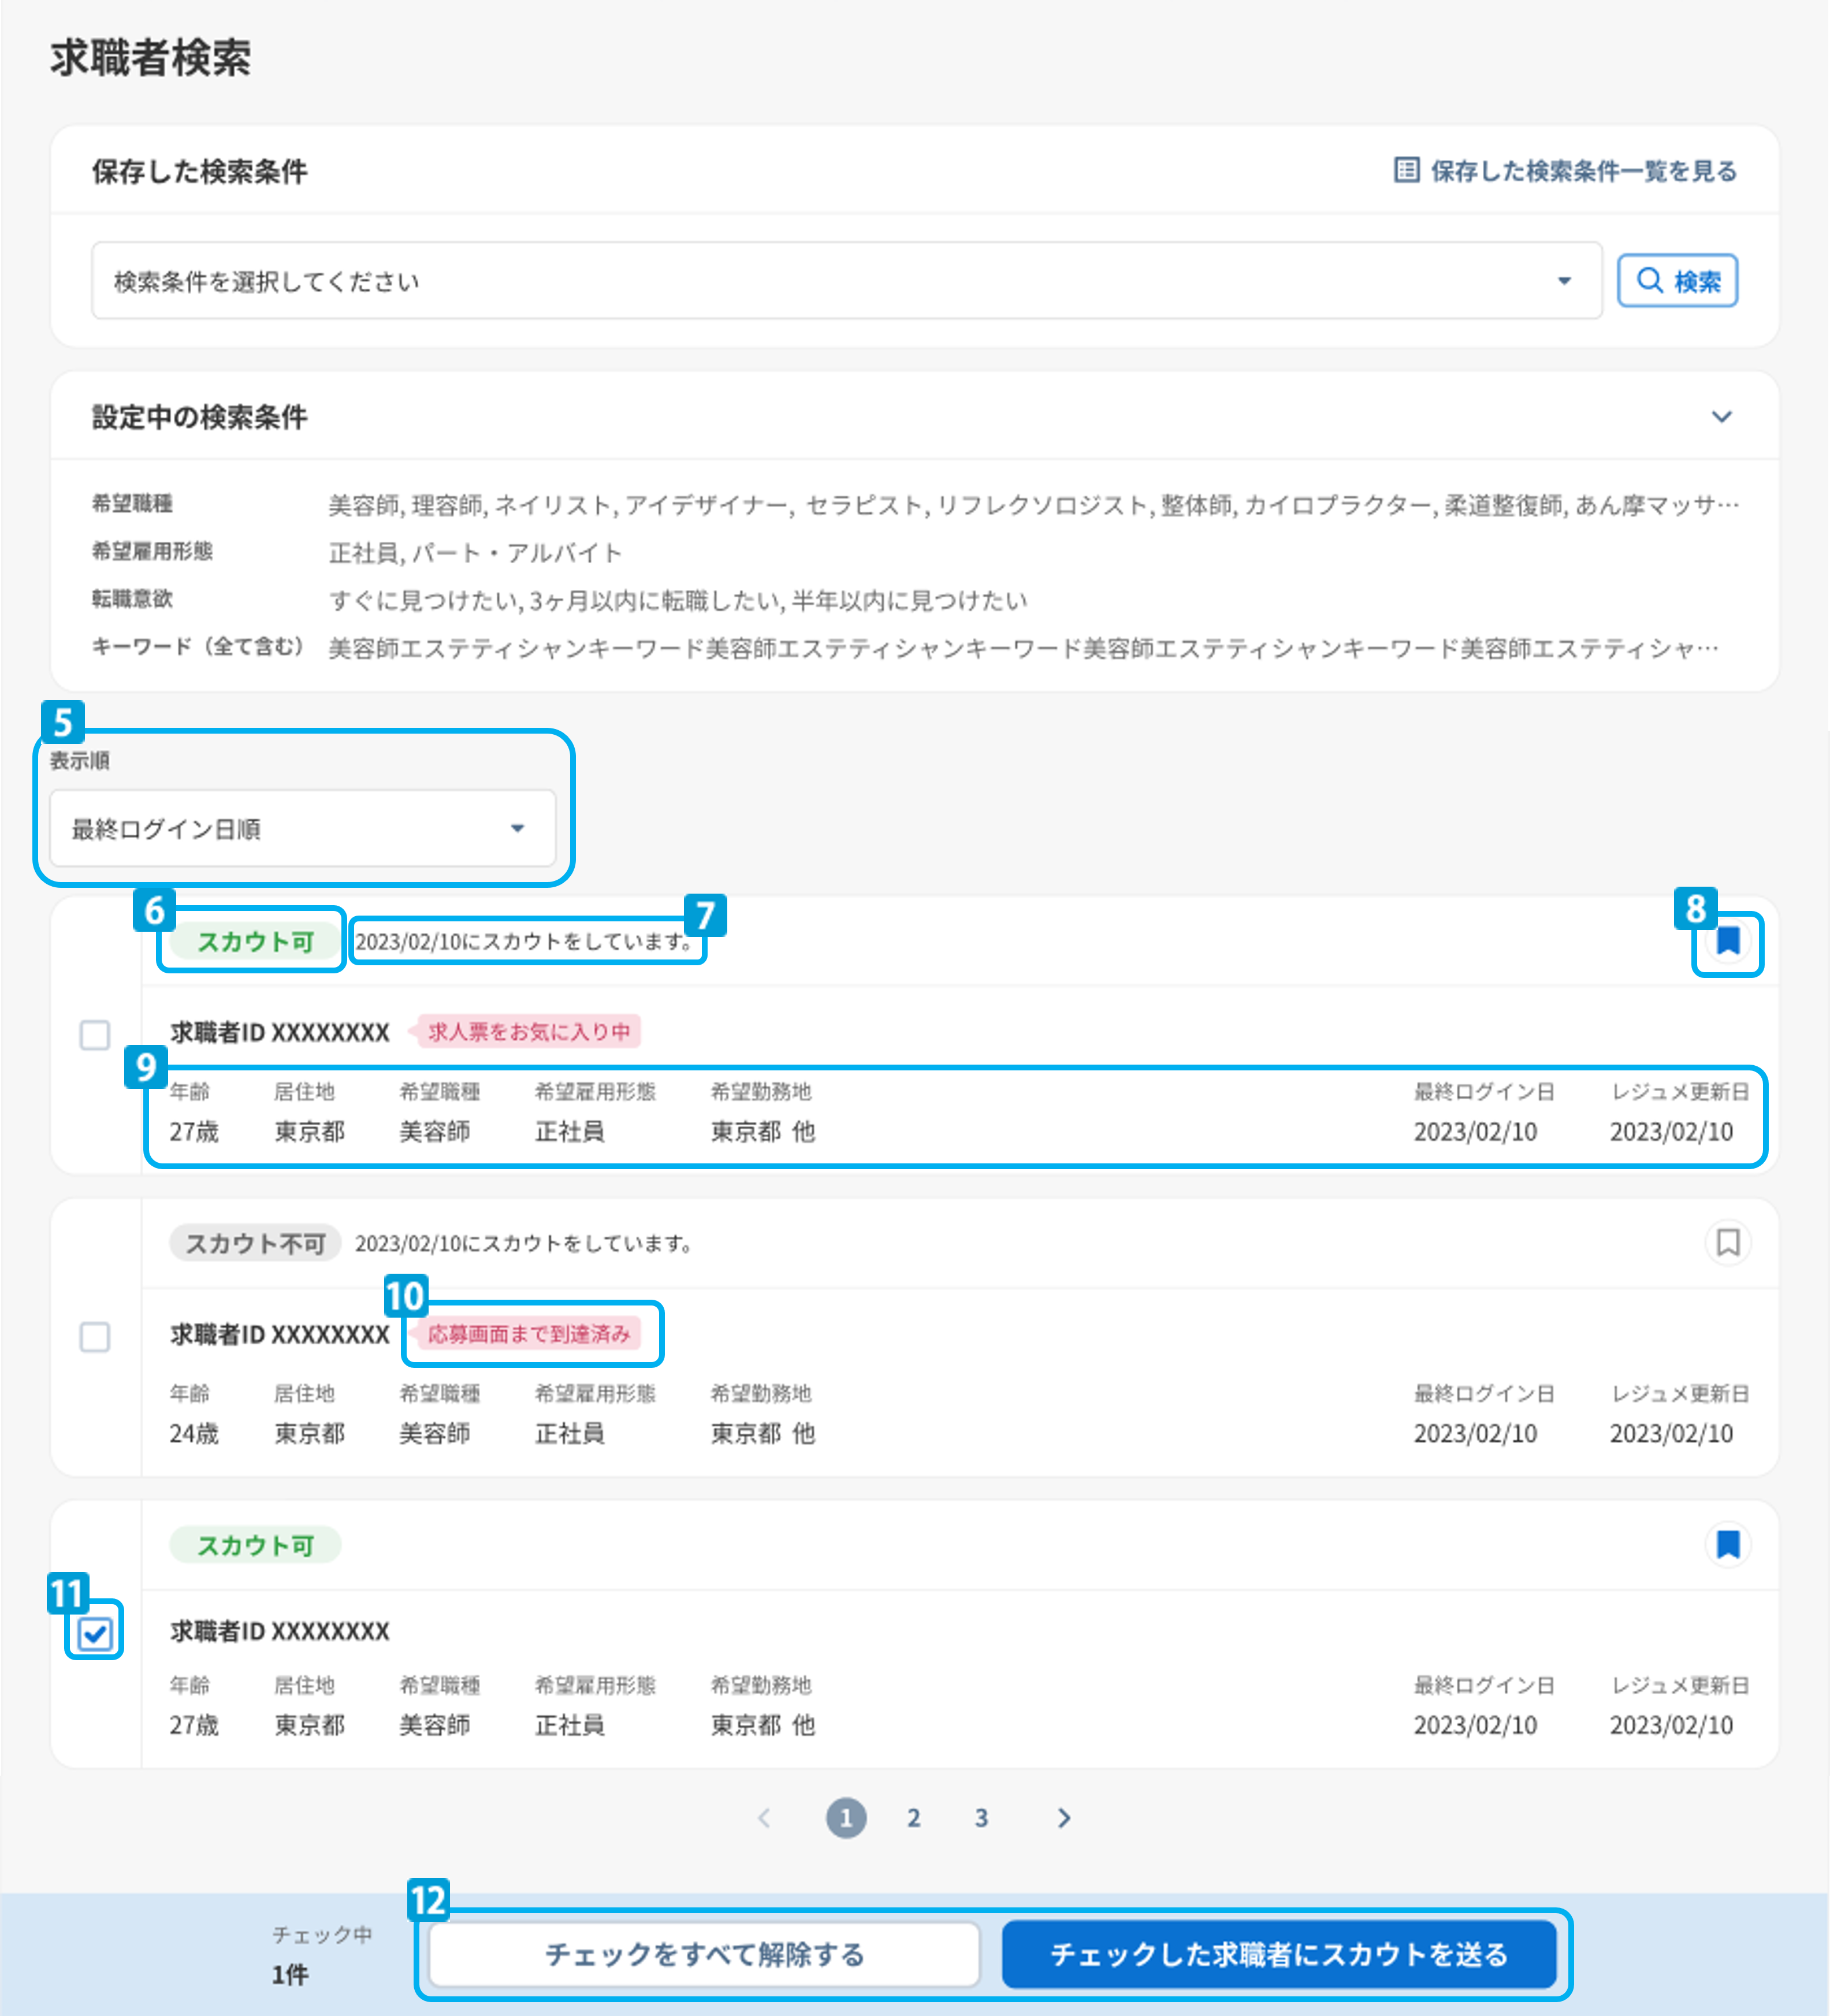The image size is (1830, 2016).
Task: Click the 求職者ID of the 24歳 card
Action: click(x=280, y=1335)
